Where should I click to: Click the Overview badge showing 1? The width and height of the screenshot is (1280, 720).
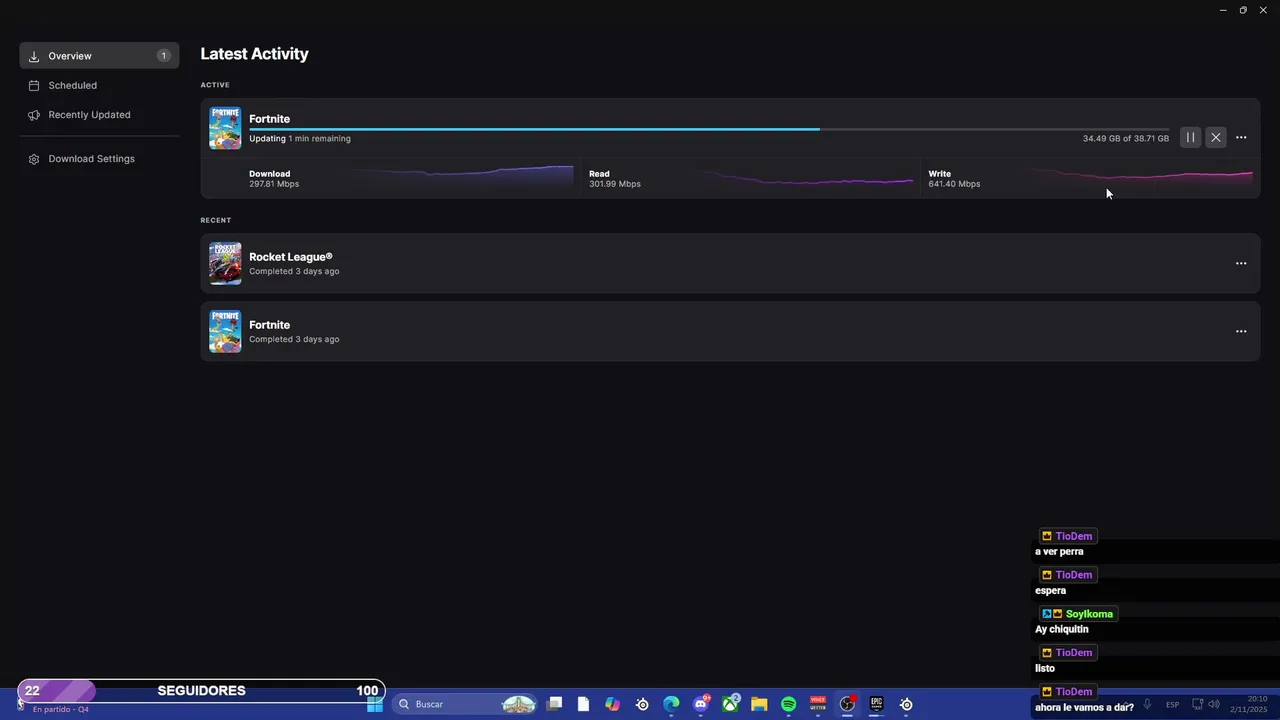tap(163, 56)
